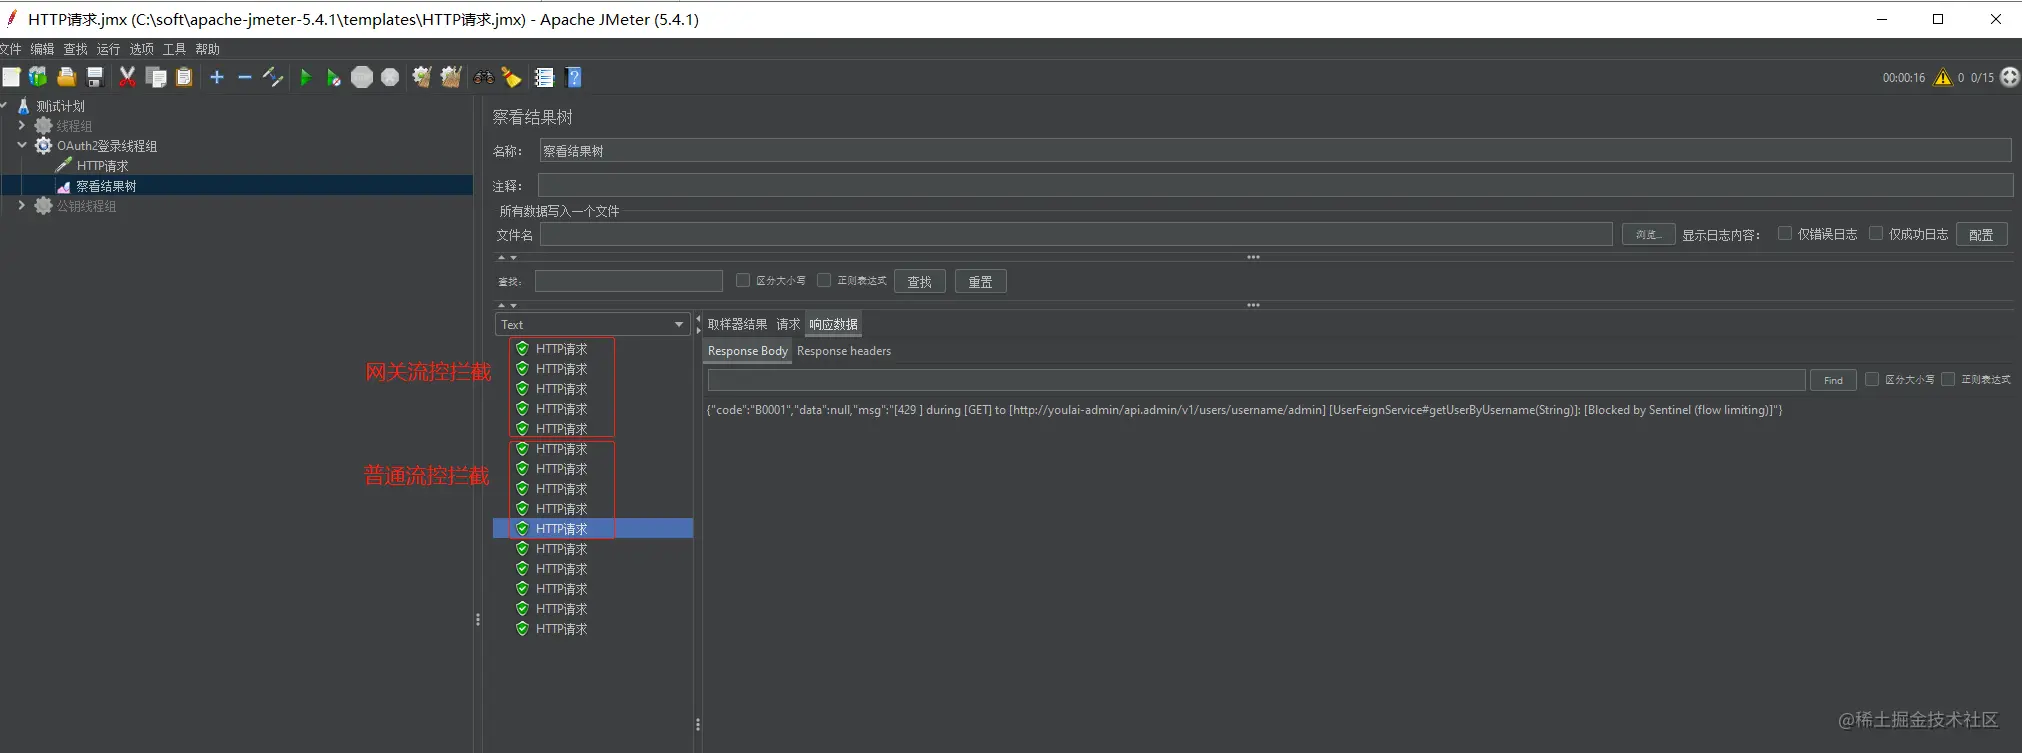This screenshot has height=753, width=2022.
Task: Toggle 正则表达式 checkbox beside 查找 button
Action: pos(824,281)
